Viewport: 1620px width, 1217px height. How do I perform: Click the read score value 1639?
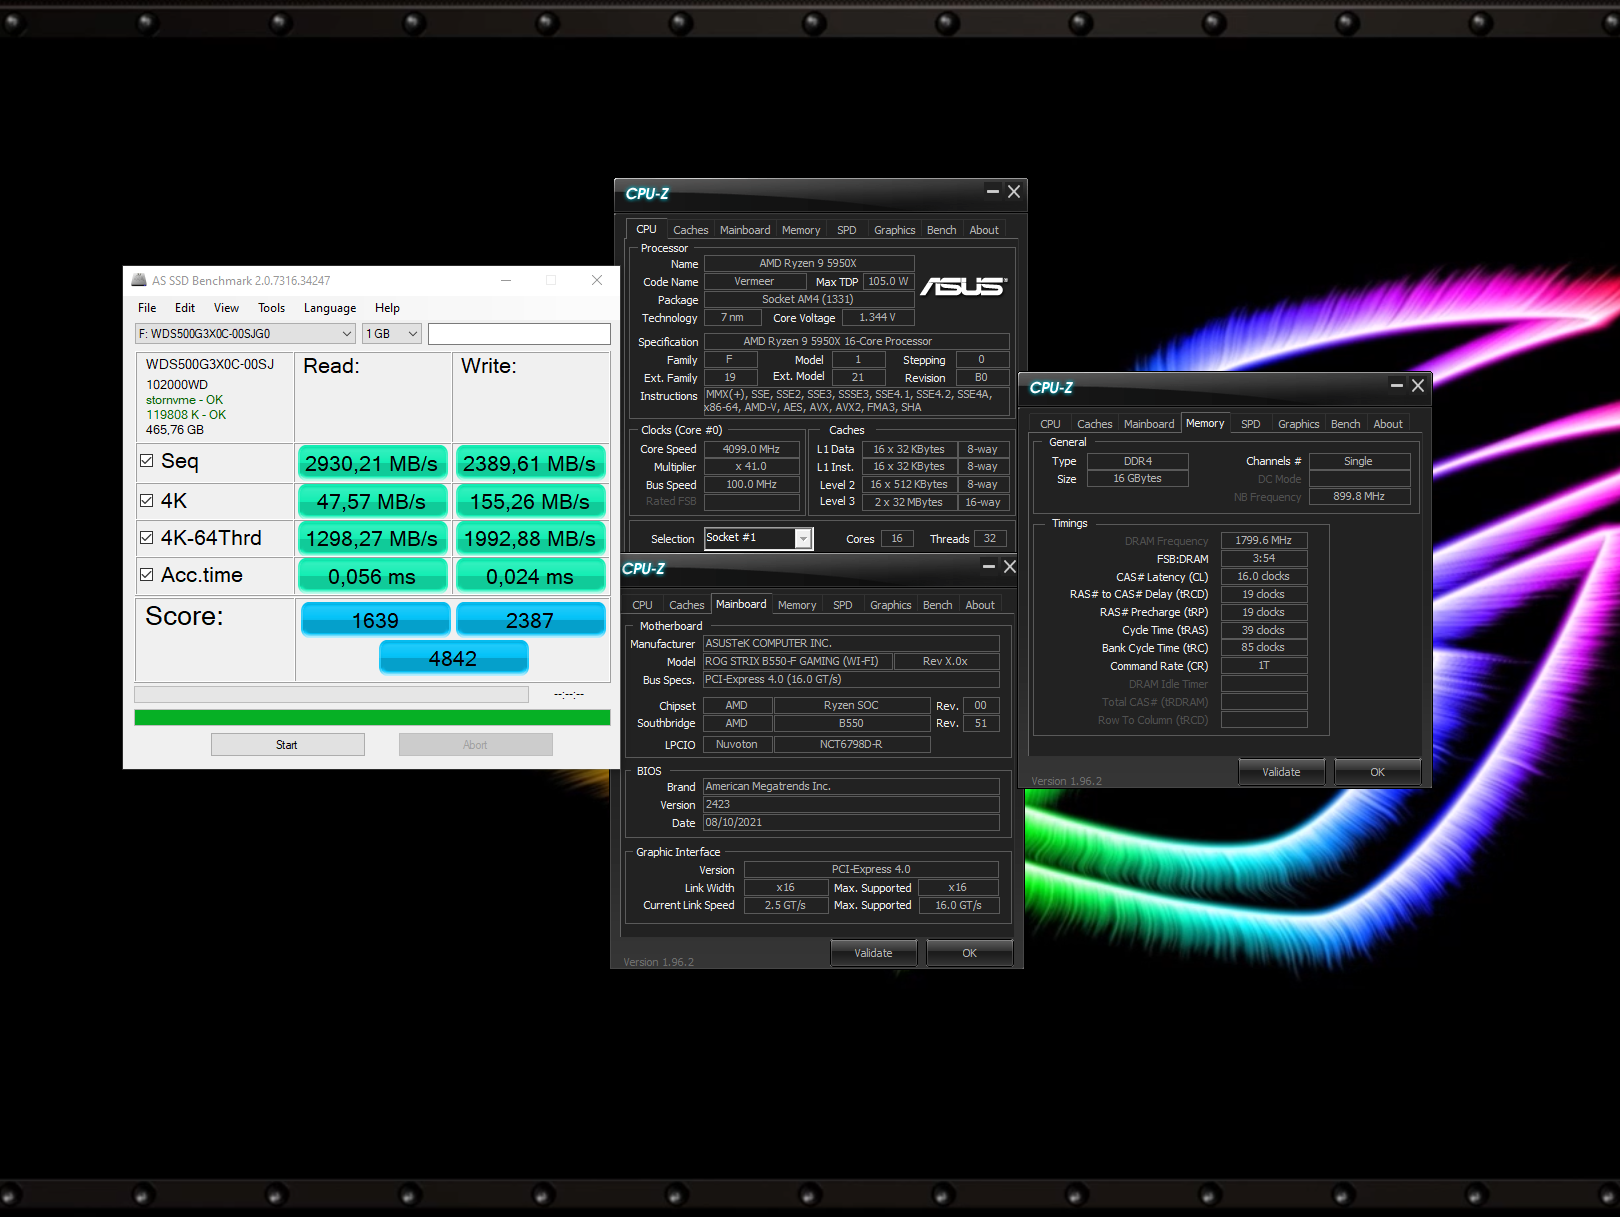pyautogui.click(x=375, y=620)
